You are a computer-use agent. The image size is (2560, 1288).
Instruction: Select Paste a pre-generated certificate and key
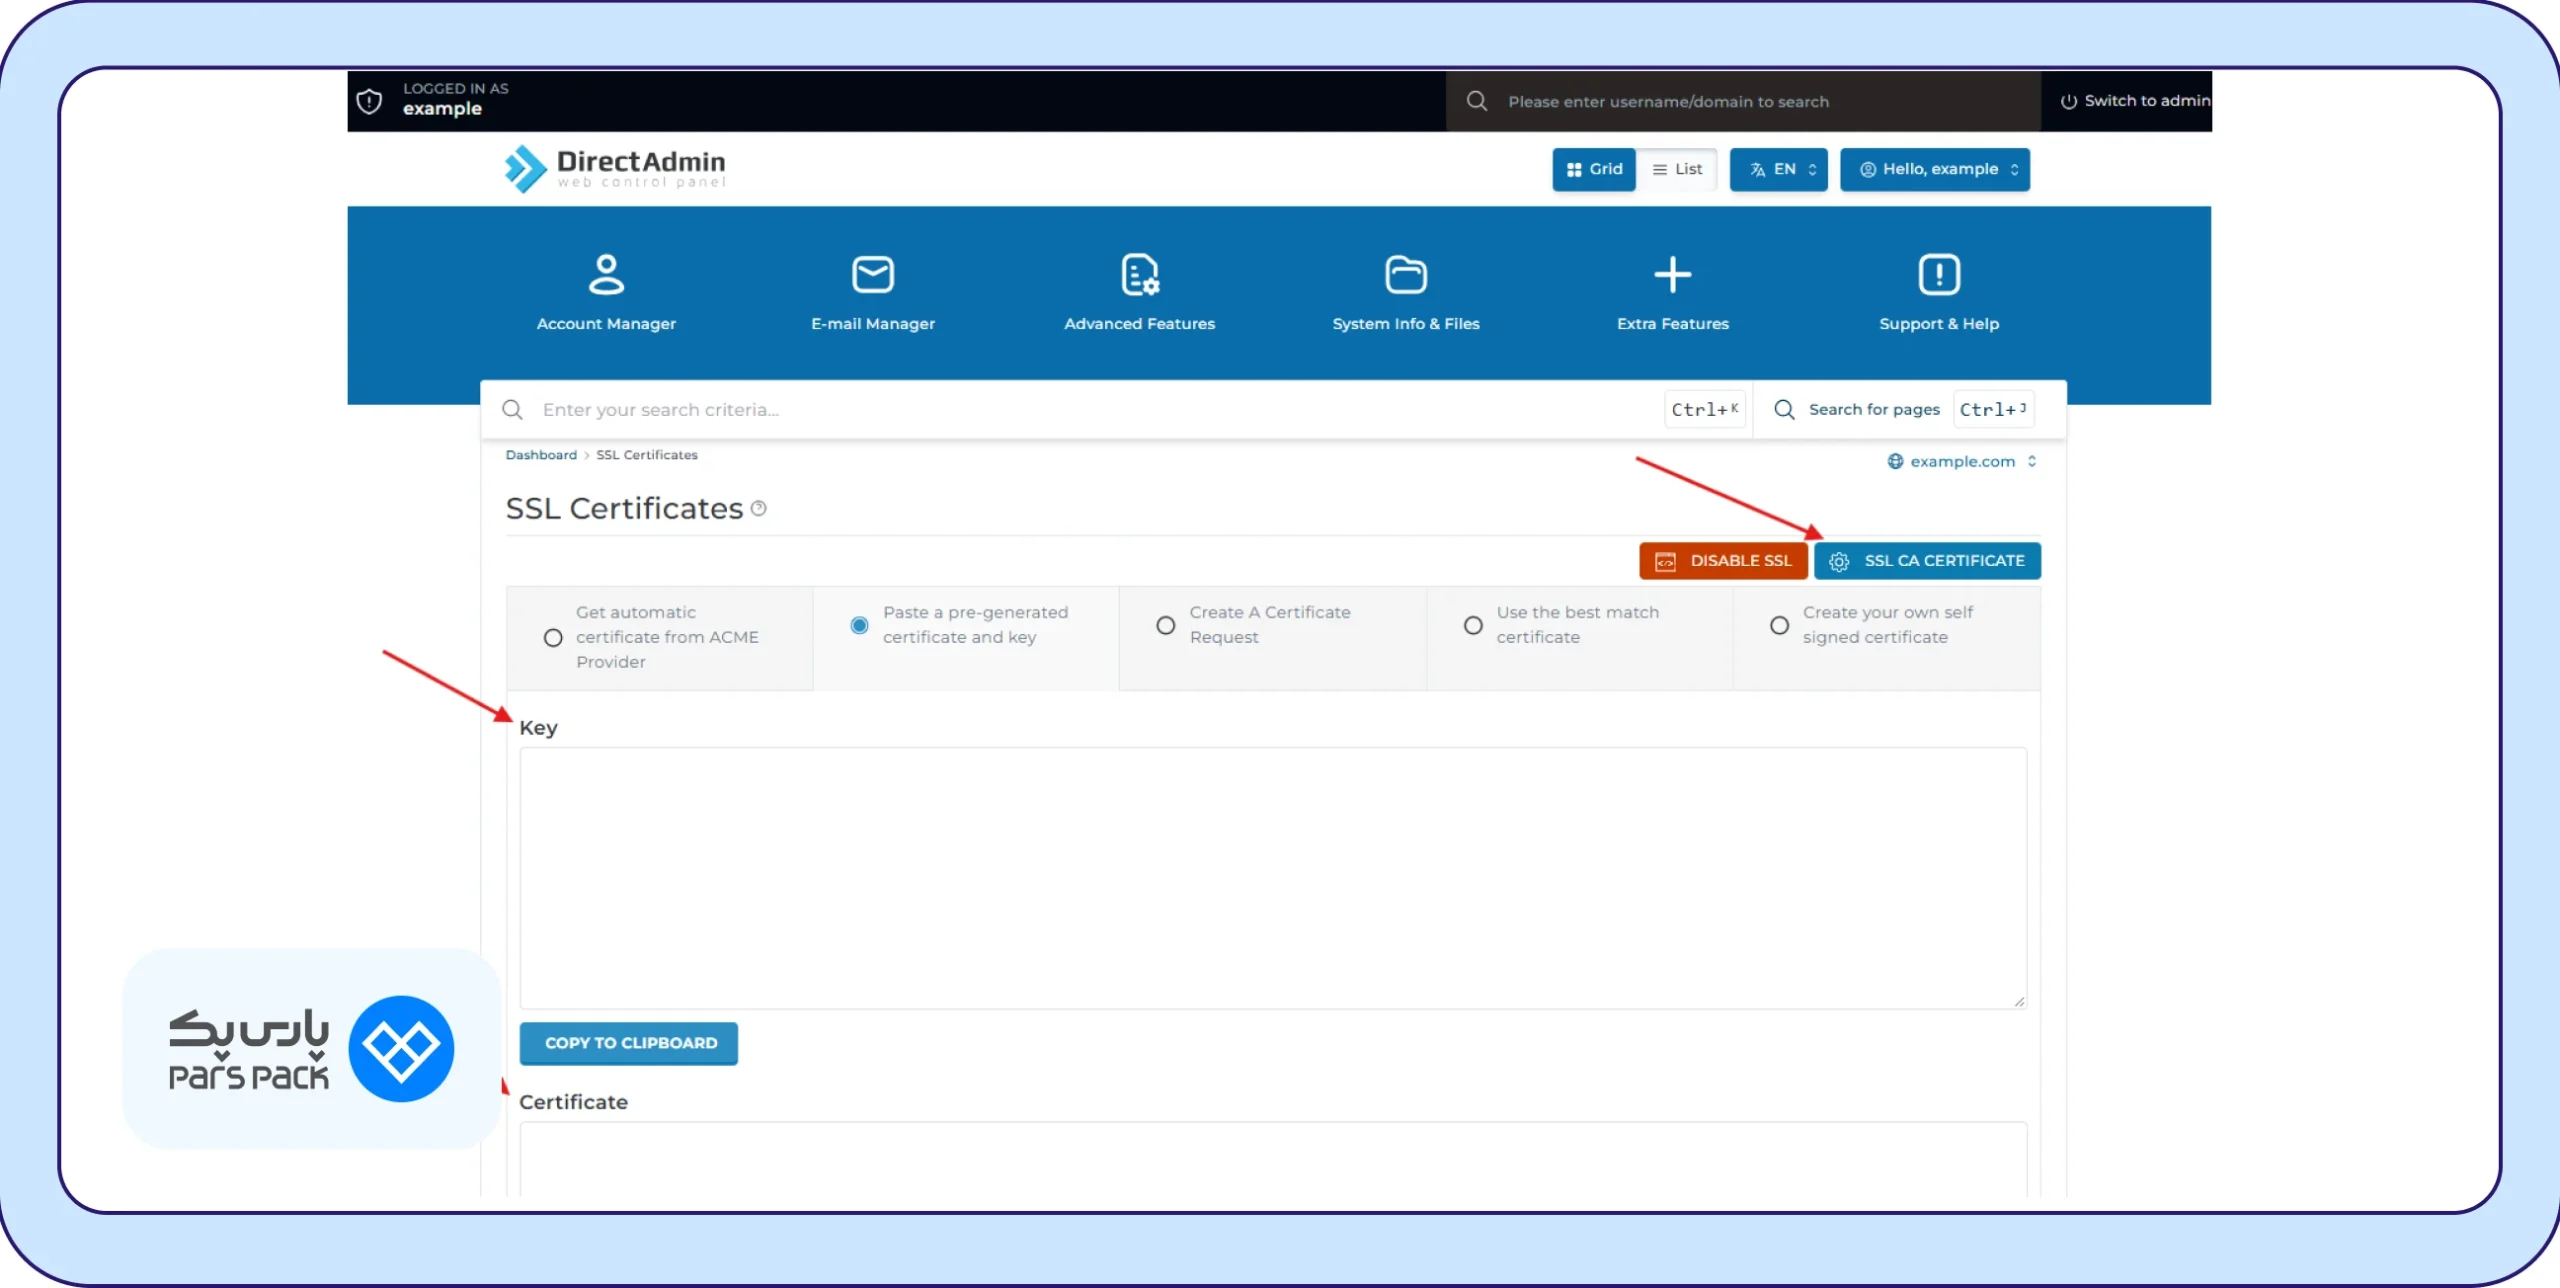click(x=859, y=625)
